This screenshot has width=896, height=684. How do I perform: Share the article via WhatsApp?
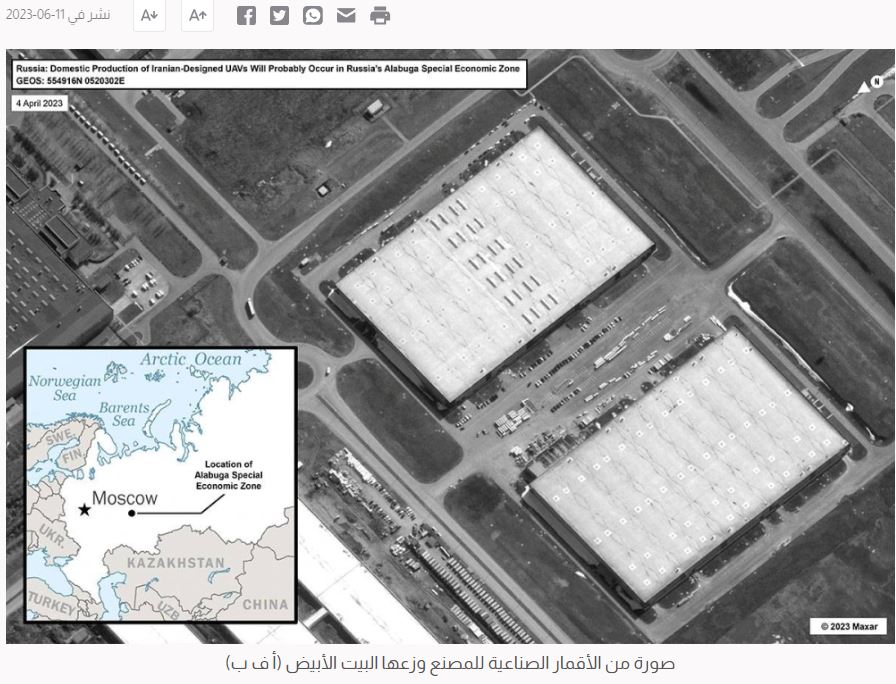tap(313, 15)
